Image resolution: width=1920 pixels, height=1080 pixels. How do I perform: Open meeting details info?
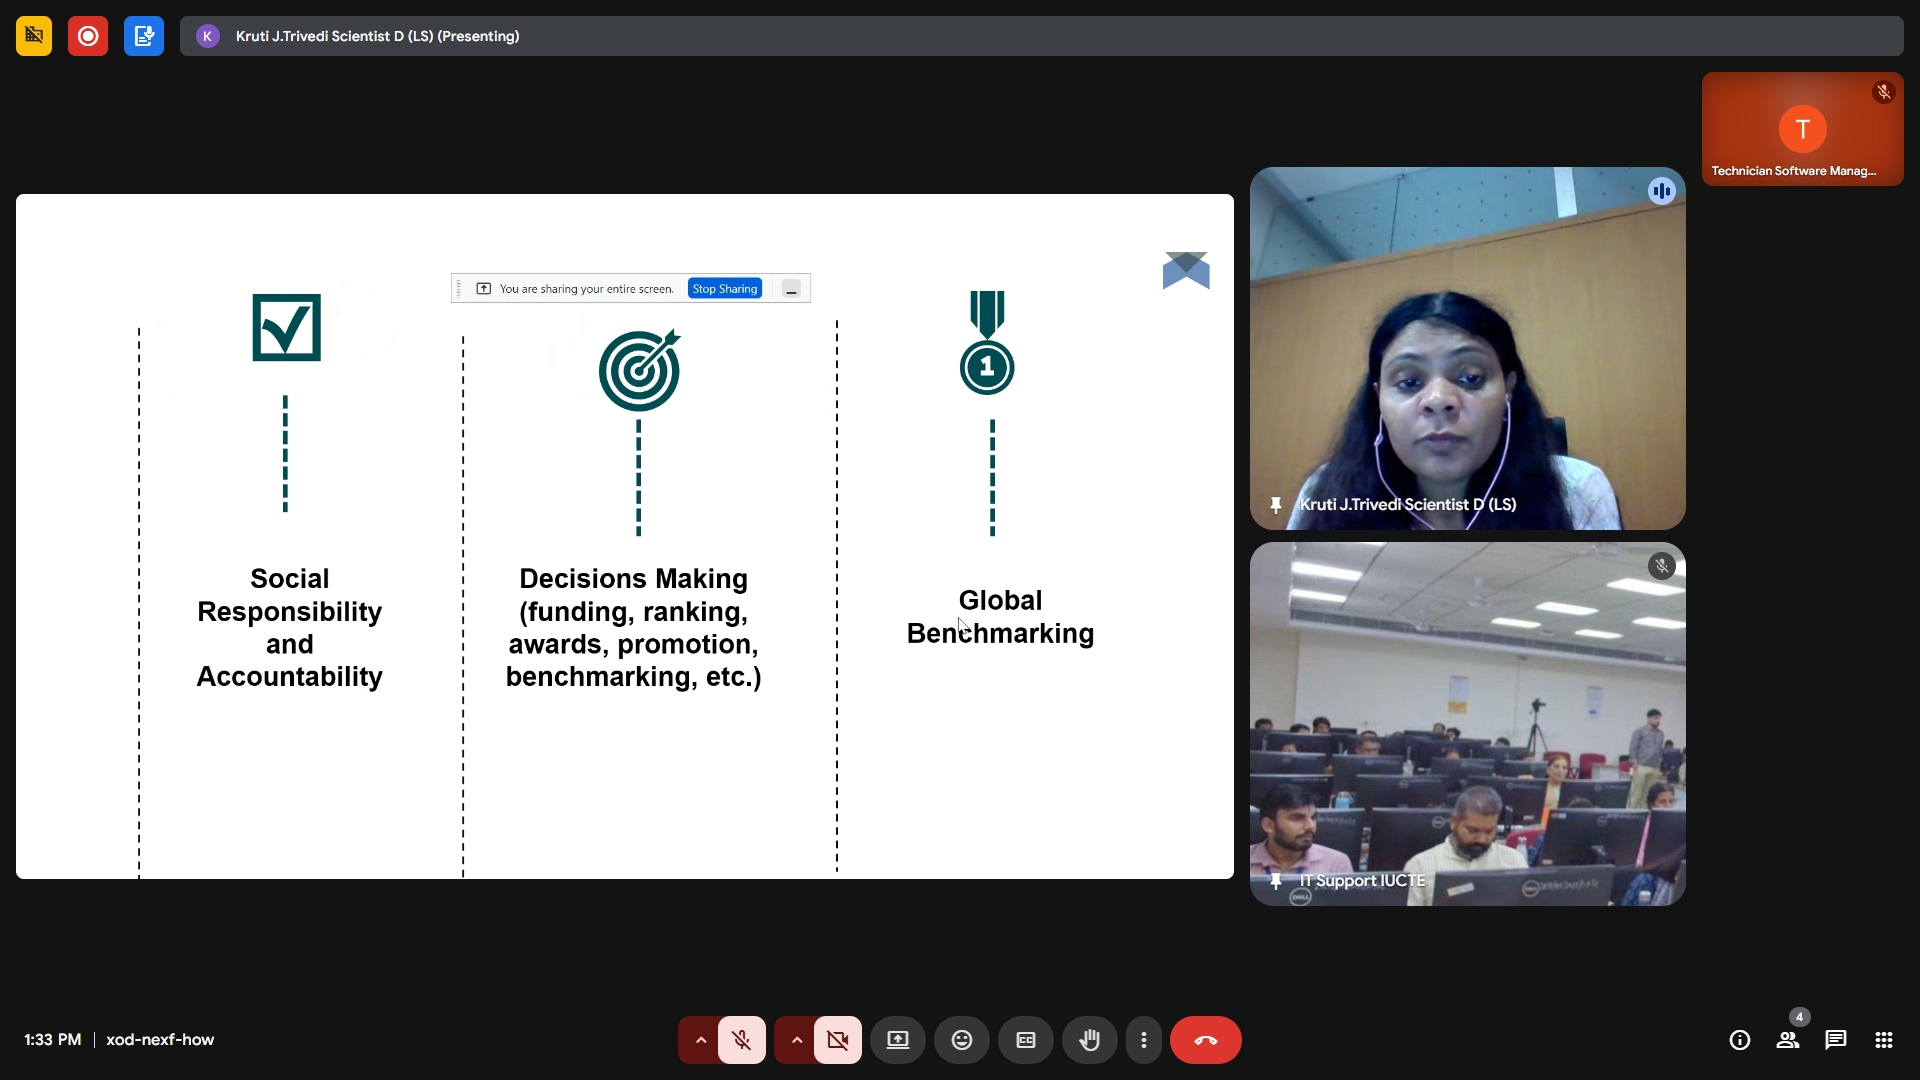[x=1739, y=1040]
